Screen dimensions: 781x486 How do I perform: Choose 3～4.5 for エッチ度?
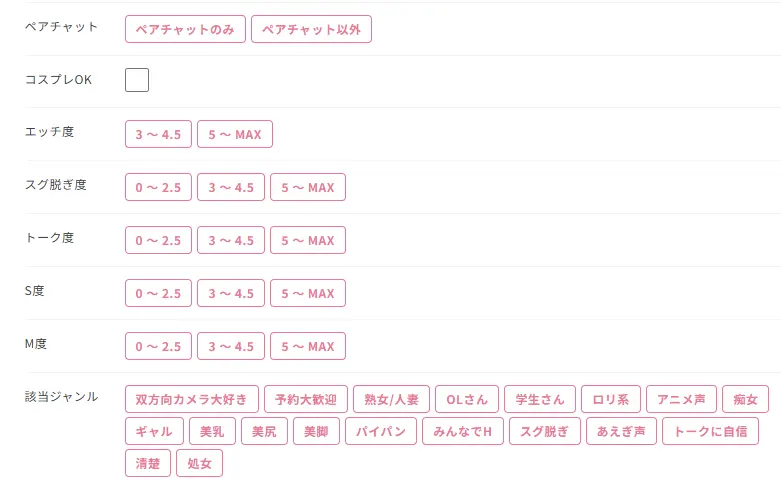158,134
